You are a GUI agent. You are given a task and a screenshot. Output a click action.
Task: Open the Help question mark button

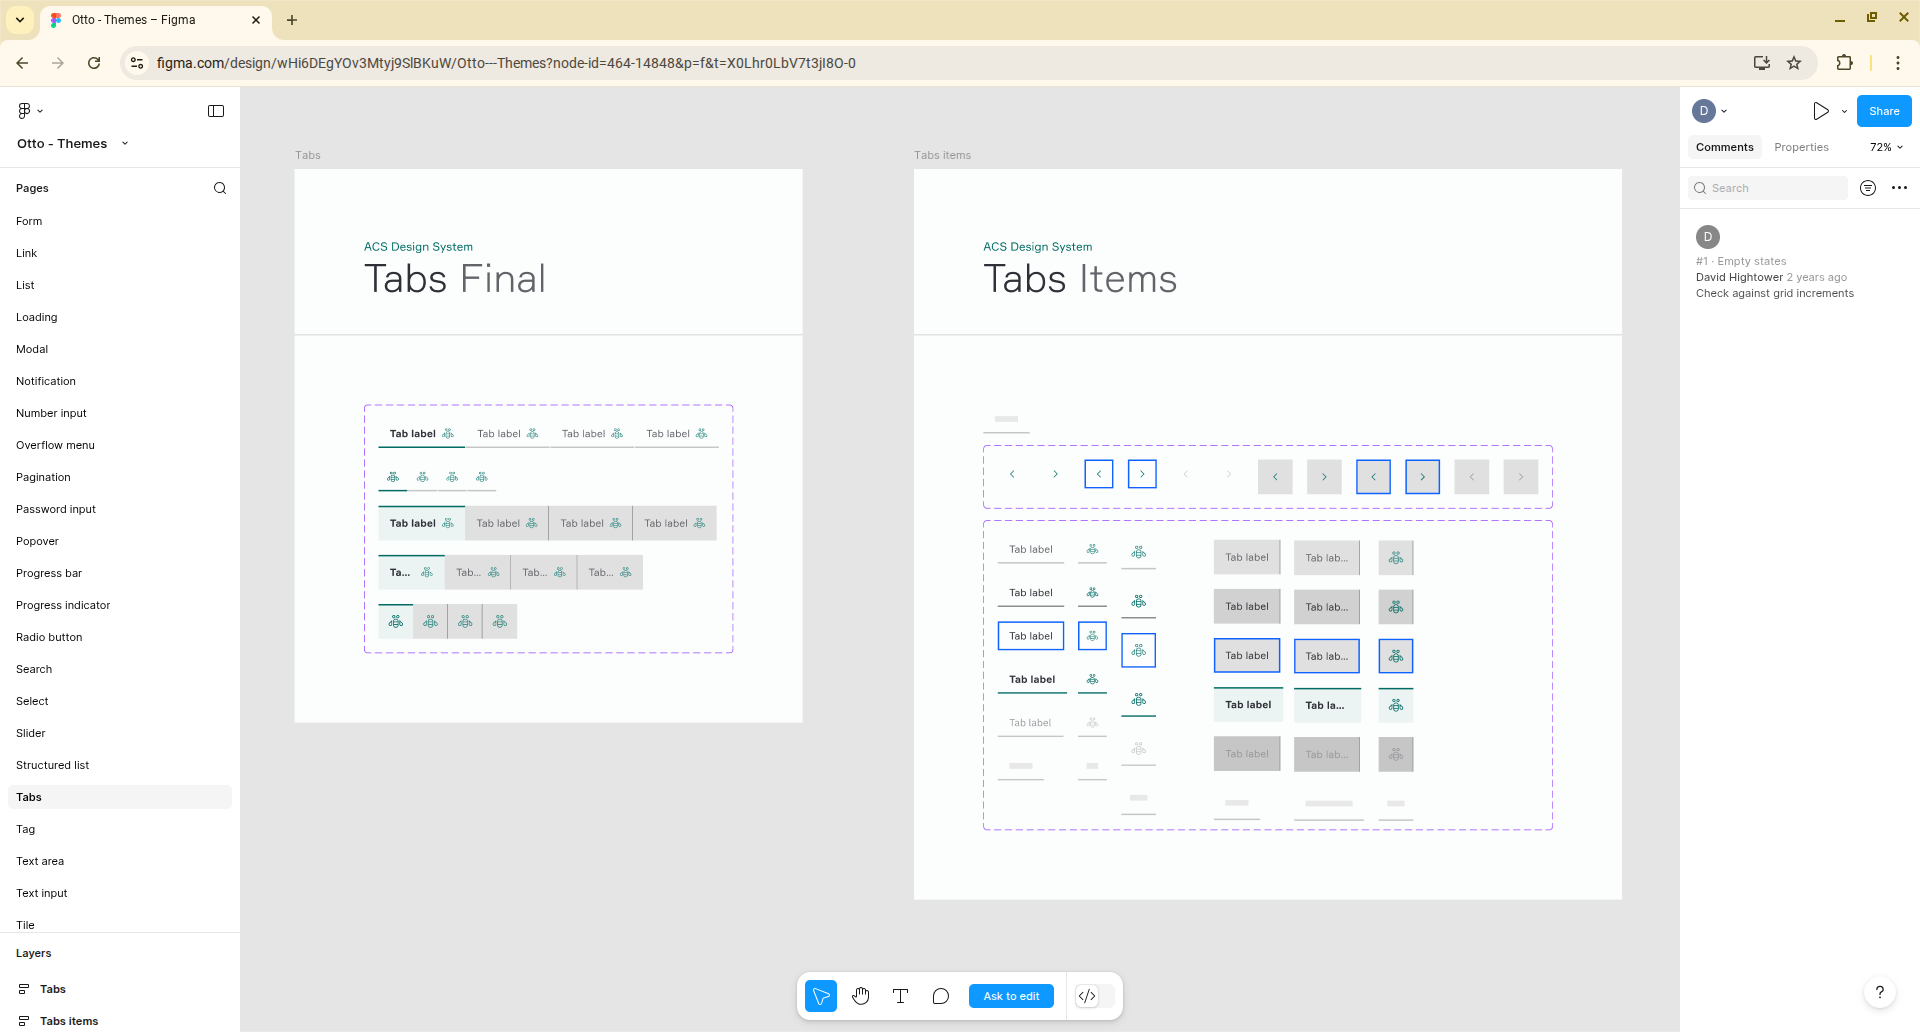tap(1879, 992)
